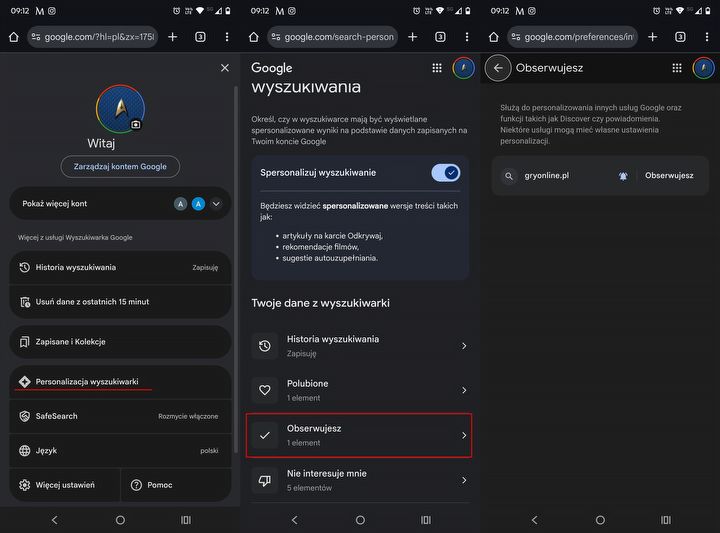Open Pomoc help button
The width and height of the screenshot is (720, 533).
click(x=176, y=485)
